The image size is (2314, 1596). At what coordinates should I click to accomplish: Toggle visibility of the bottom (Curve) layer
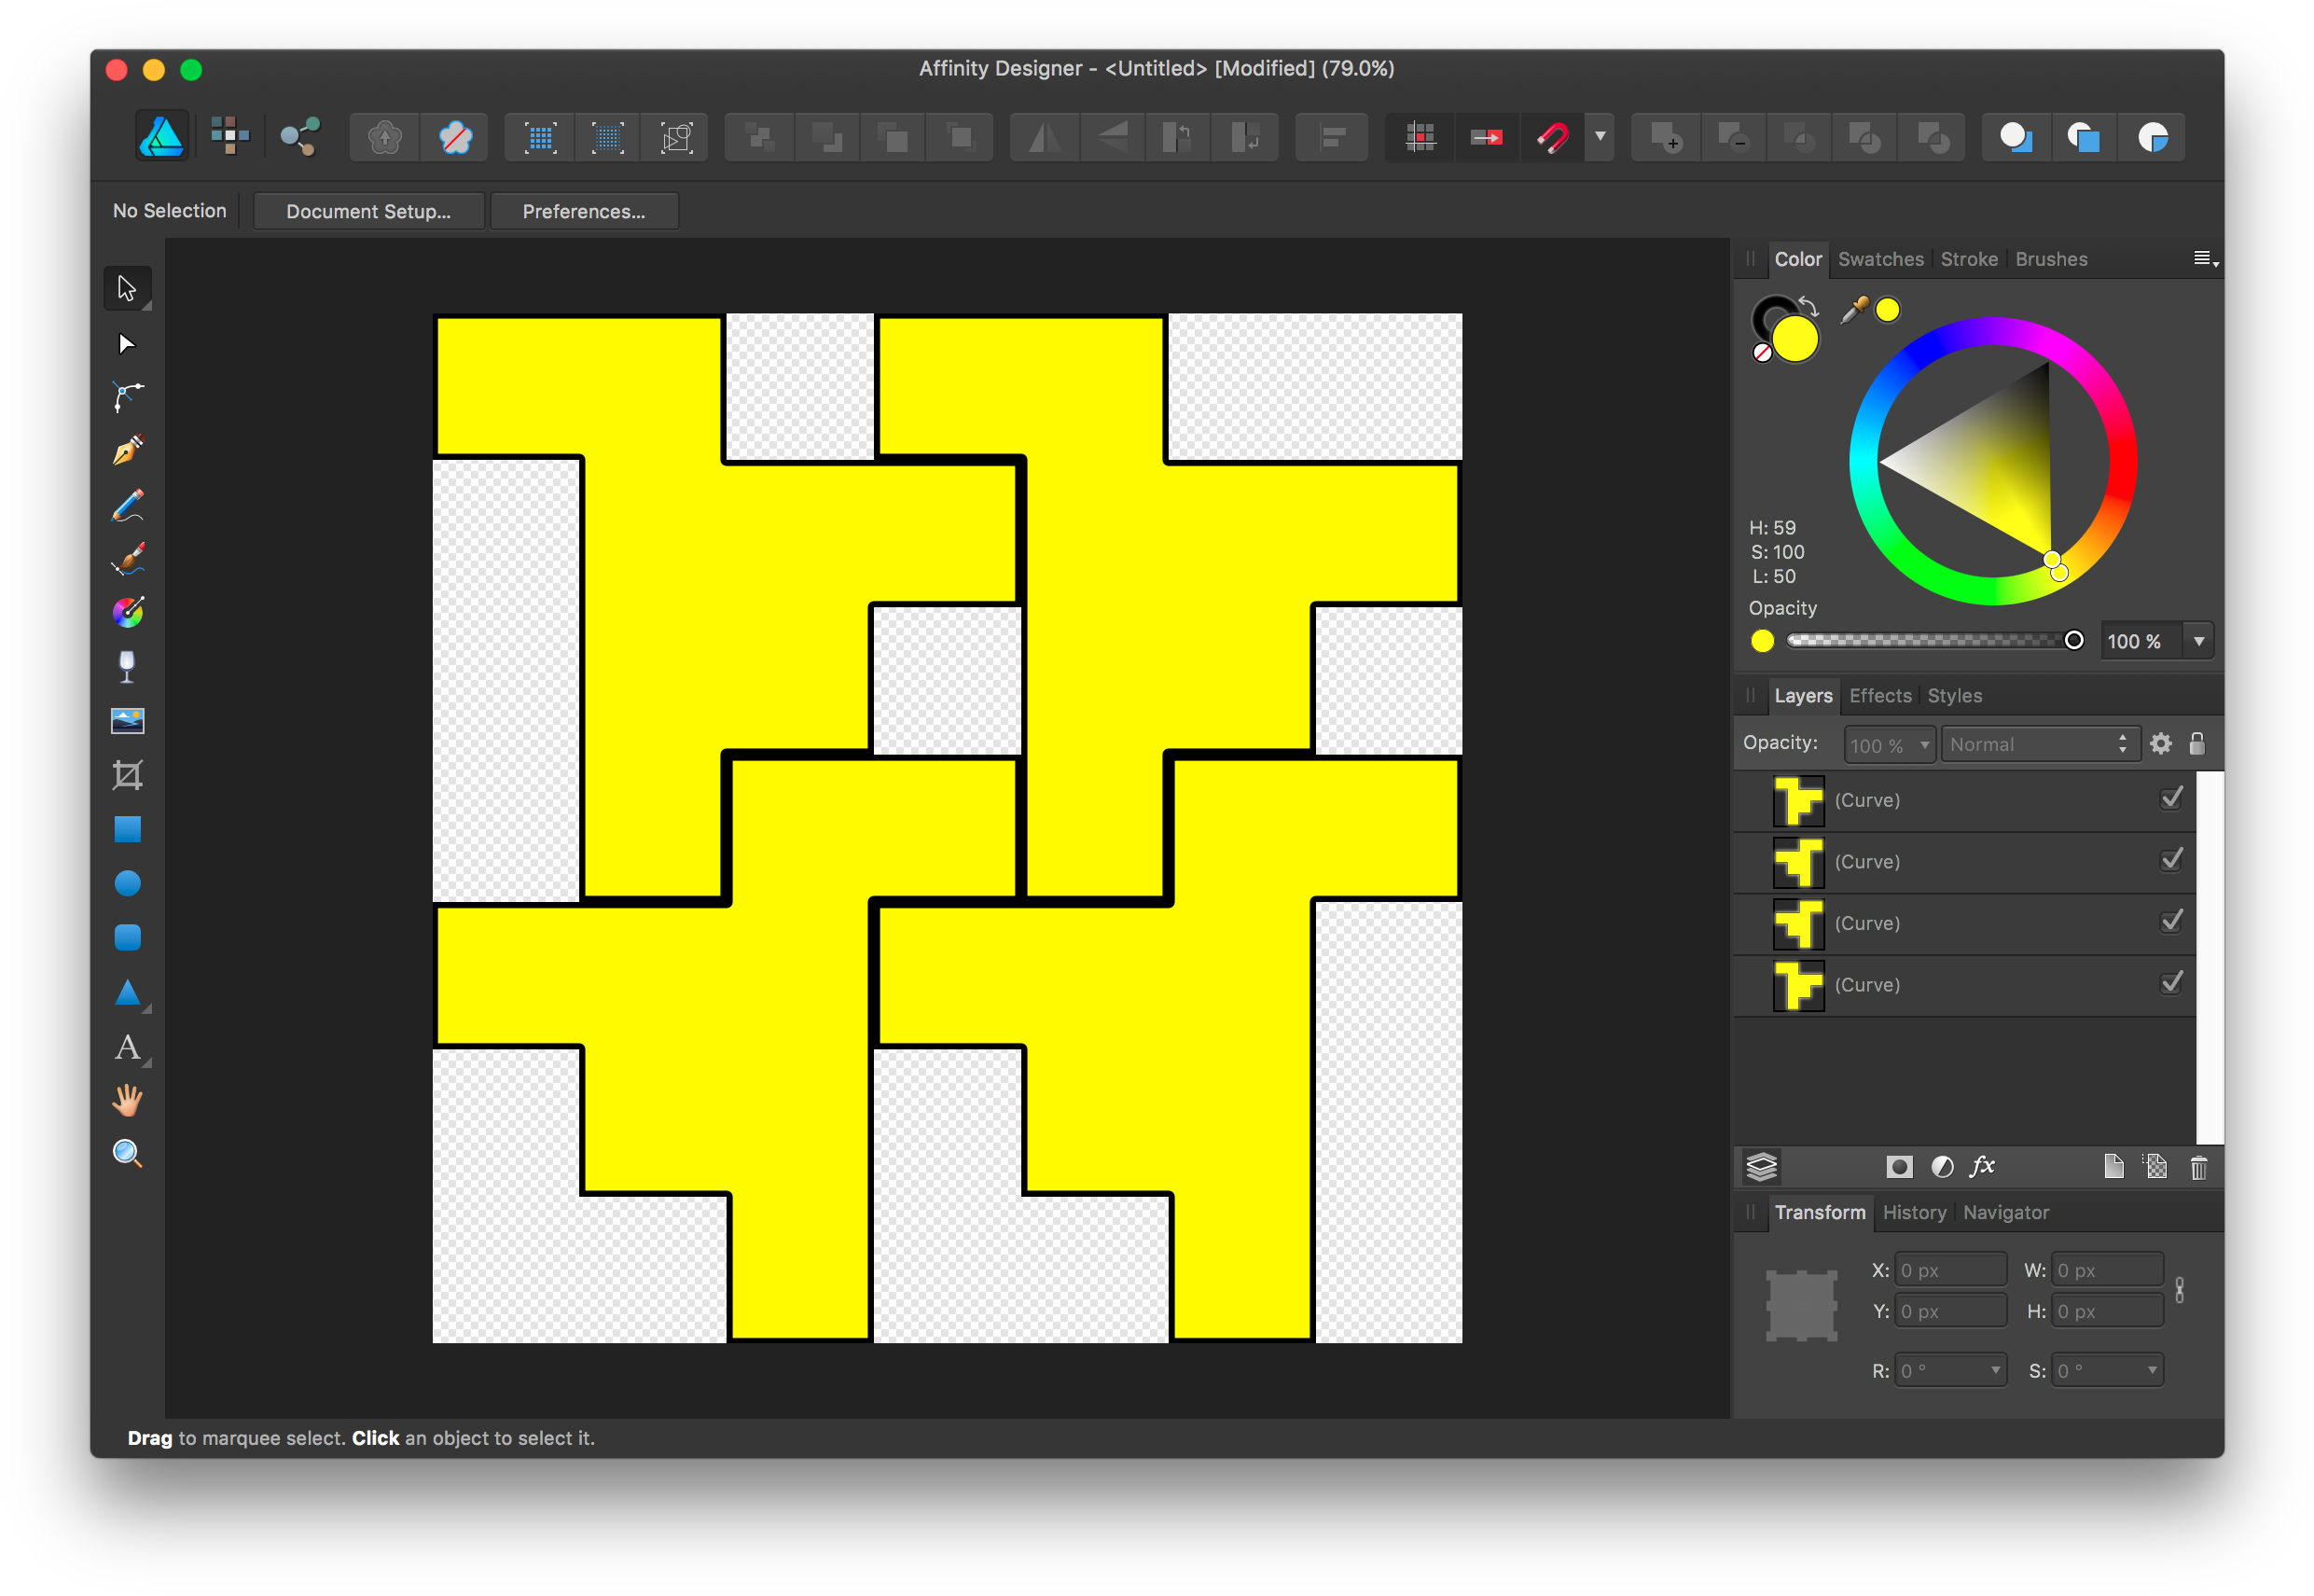click(2171, 983)
